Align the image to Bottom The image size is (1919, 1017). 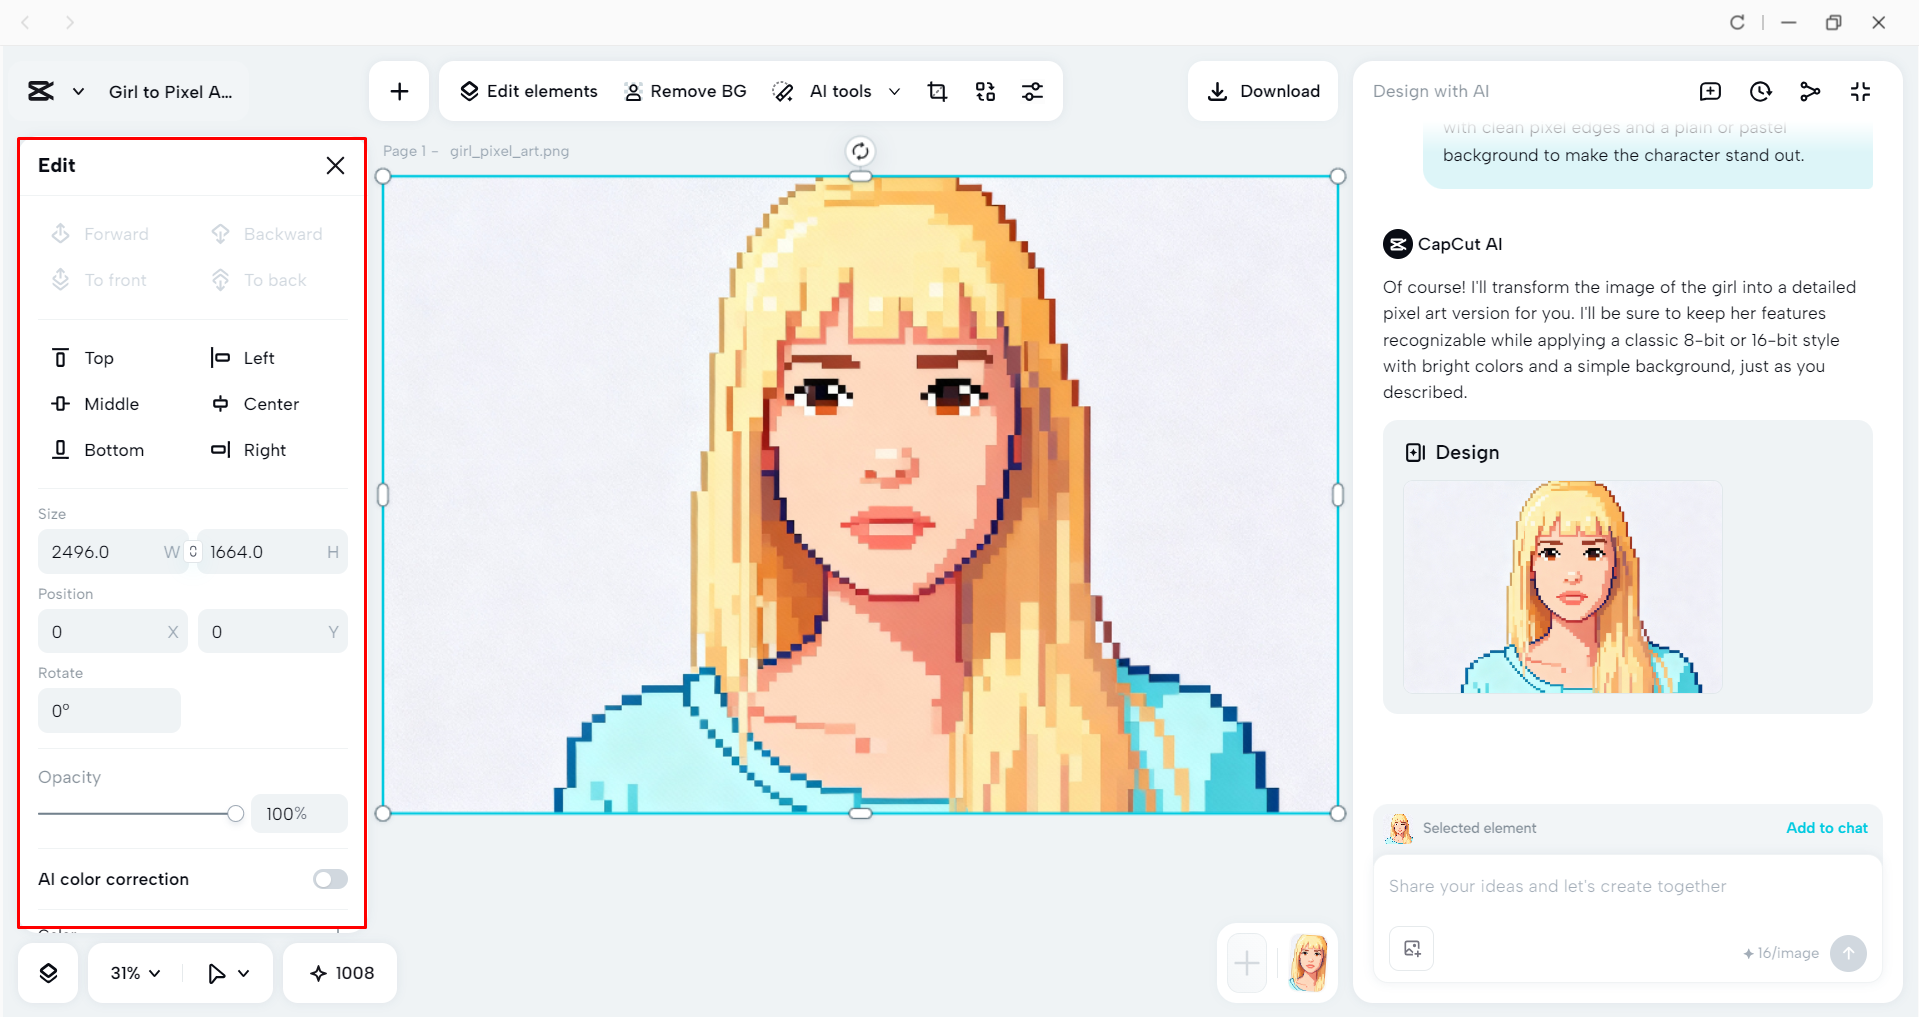(97, 449)
